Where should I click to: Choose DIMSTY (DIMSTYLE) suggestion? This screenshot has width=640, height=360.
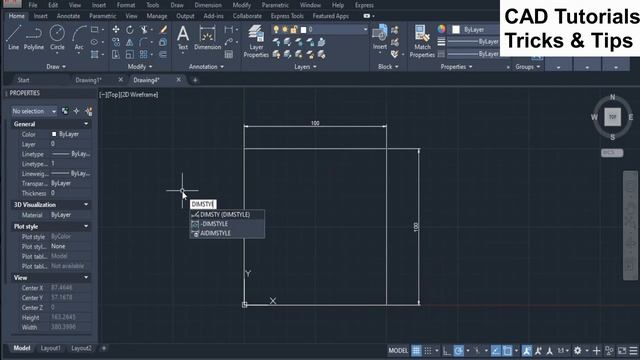coord(227,214)
